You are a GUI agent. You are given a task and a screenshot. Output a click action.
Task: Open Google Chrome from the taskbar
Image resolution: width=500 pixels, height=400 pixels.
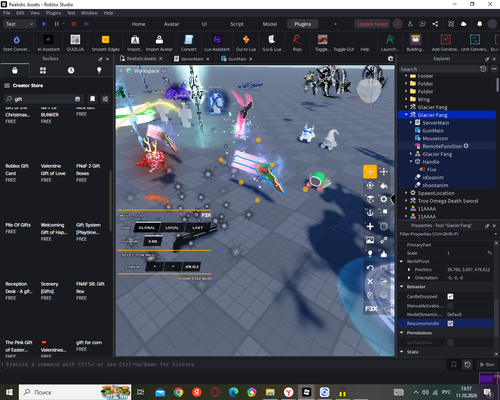point(178,392)
